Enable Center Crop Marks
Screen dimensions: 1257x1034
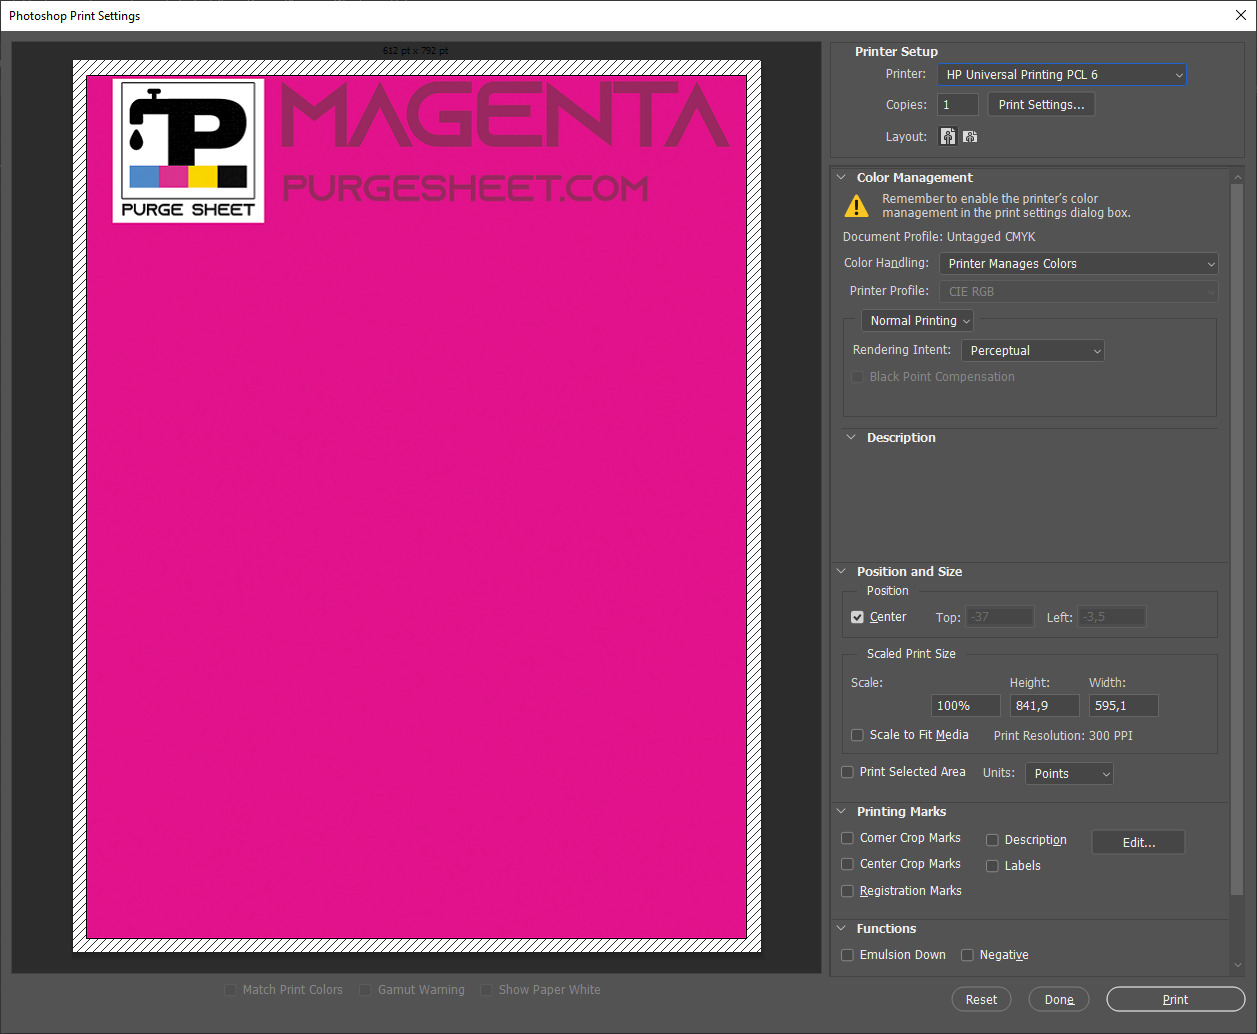pos(847,864)
